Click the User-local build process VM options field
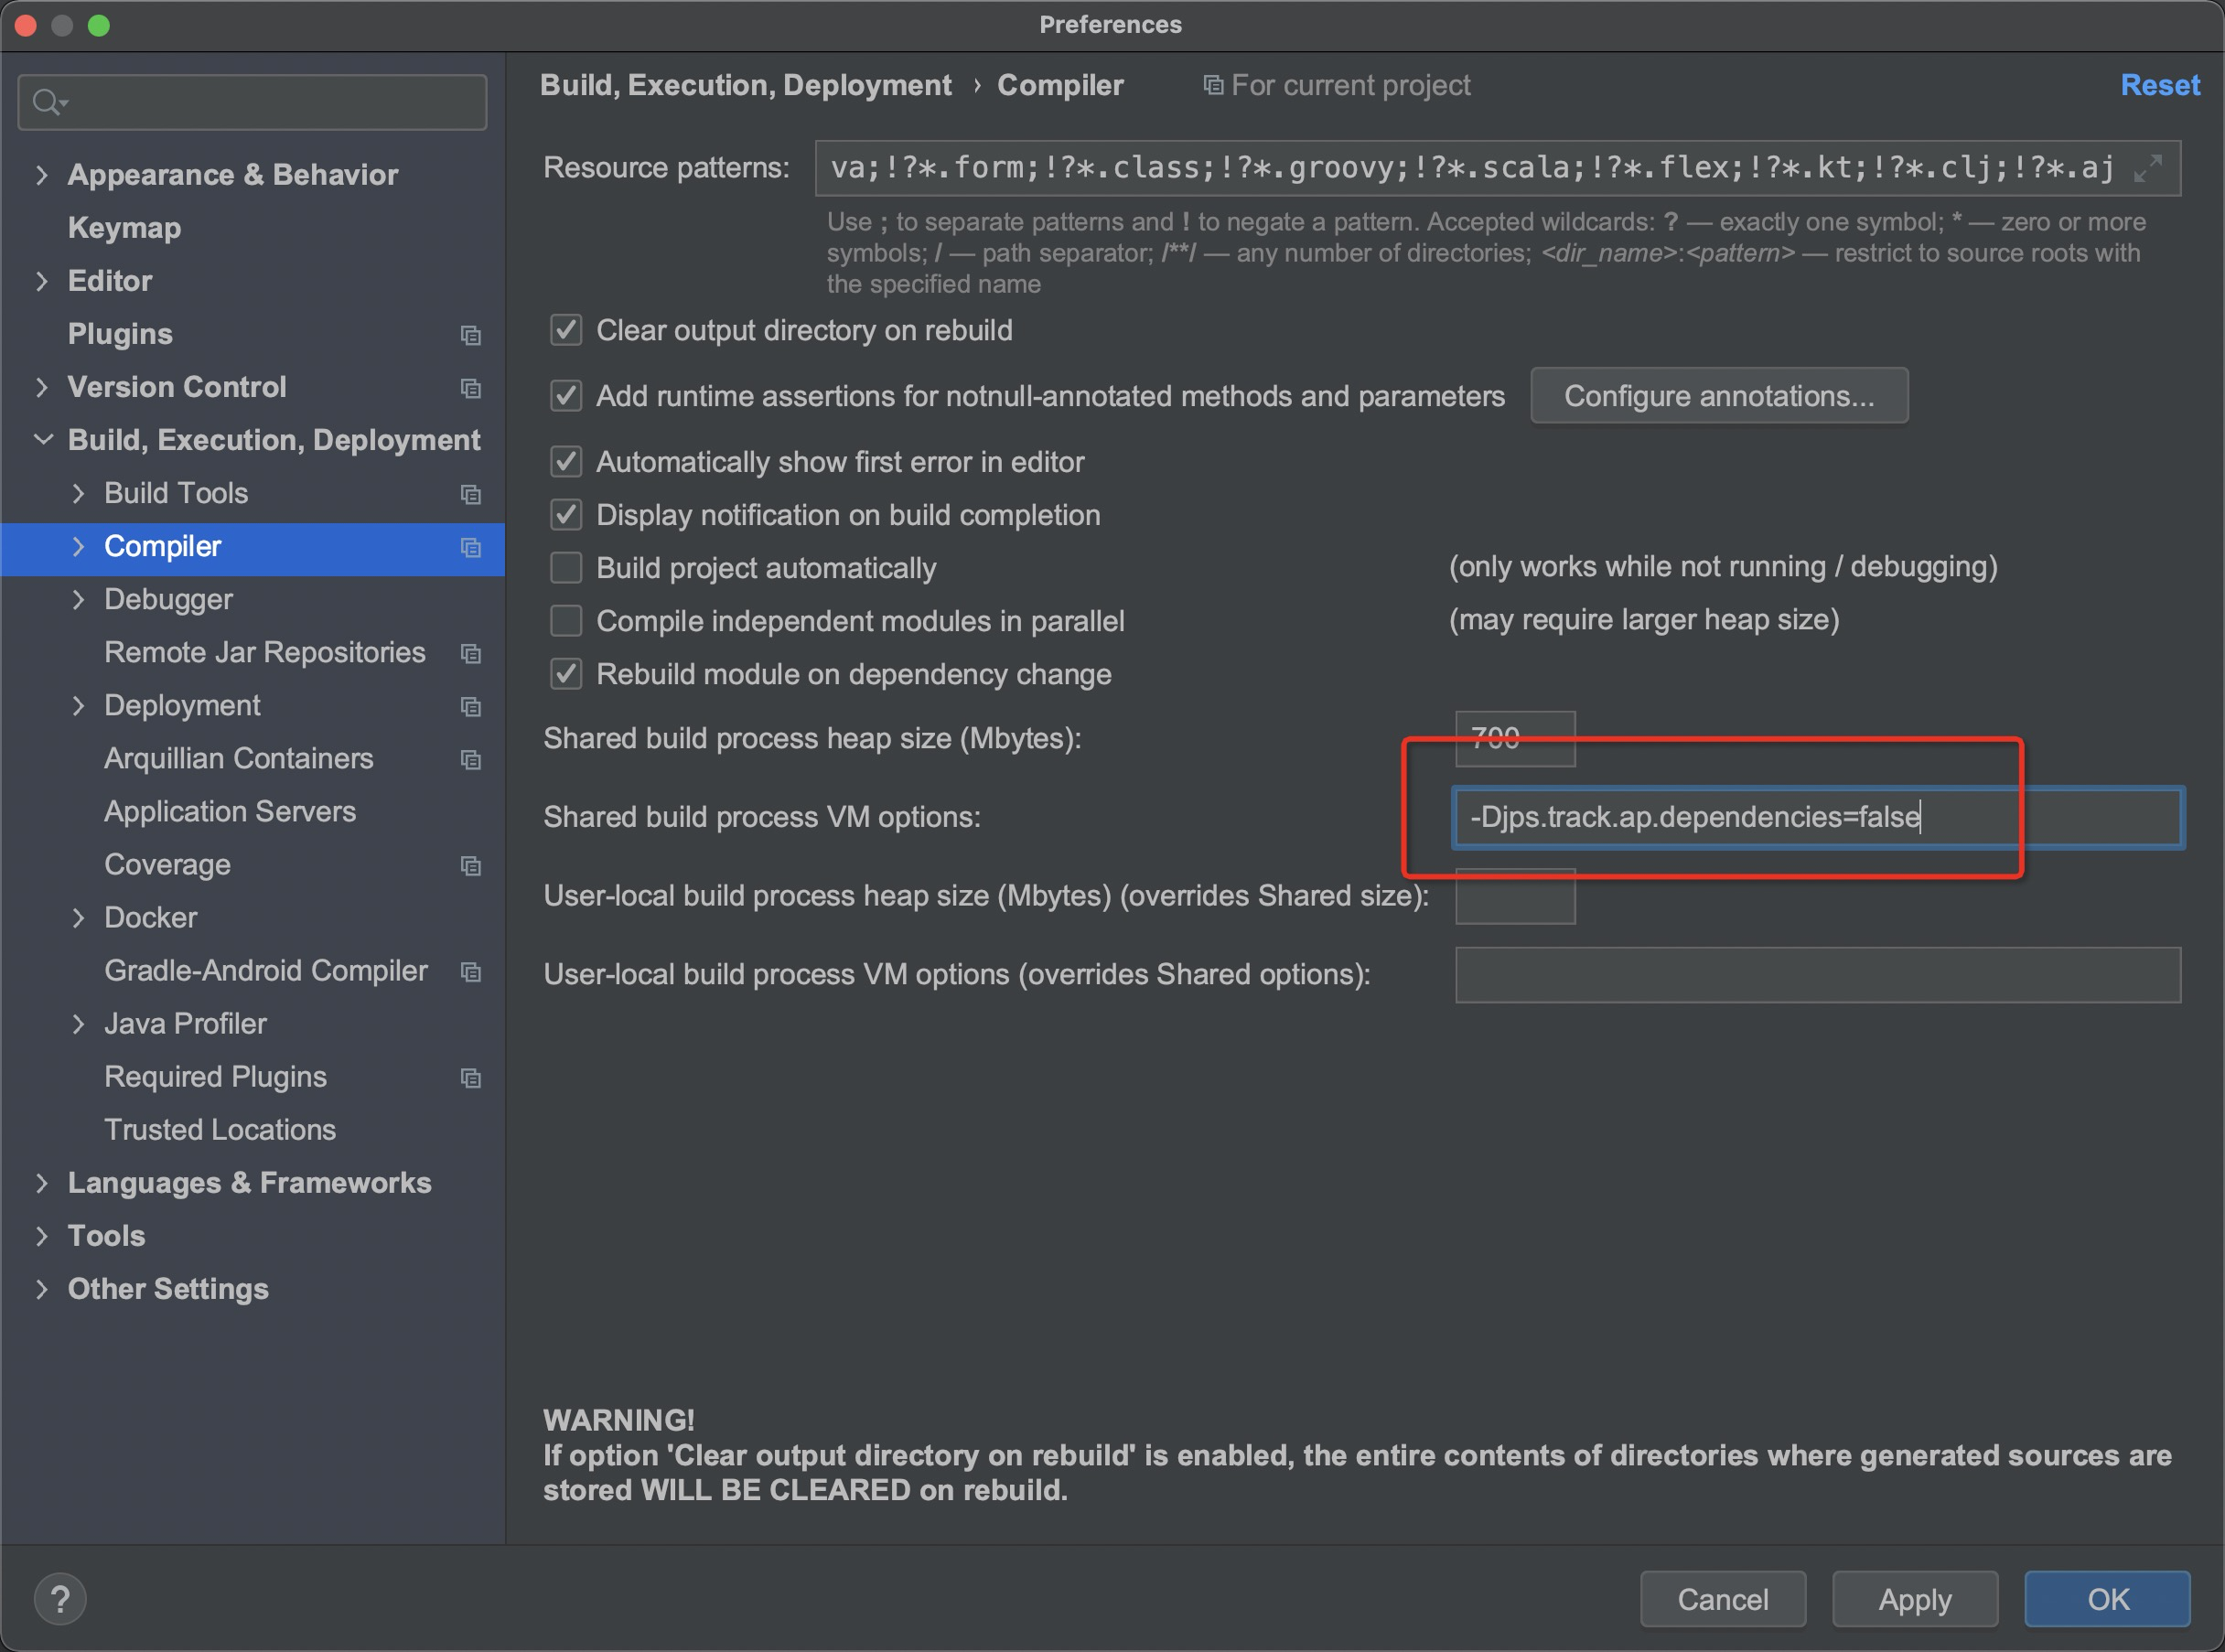Image resolution: width=2225 pixels, height=1652 pixels. pos(1817,974)
